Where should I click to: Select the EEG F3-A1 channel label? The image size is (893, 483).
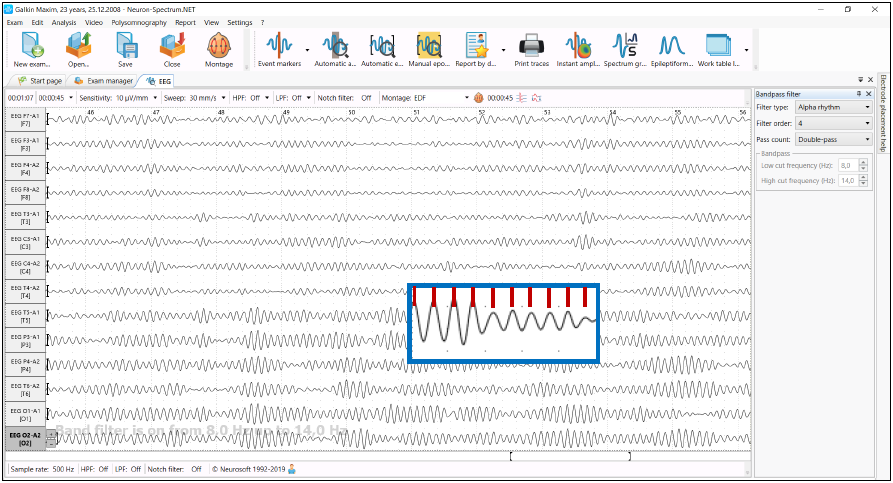coord(25,144)
